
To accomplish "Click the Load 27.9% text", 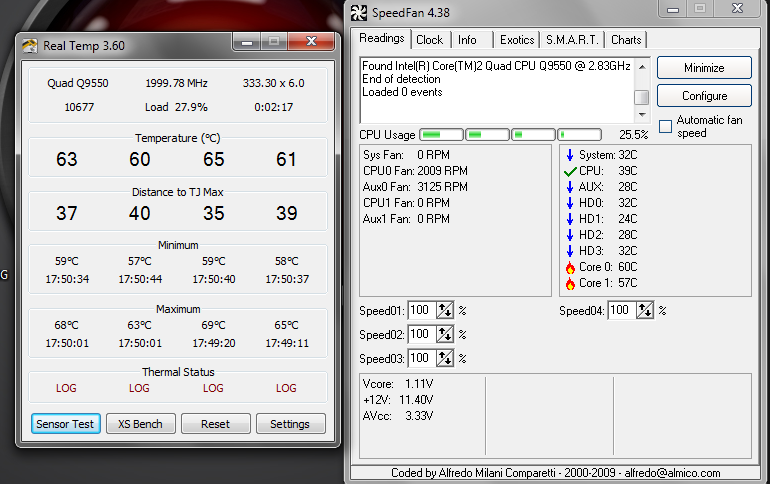I will tap(176, 107).
